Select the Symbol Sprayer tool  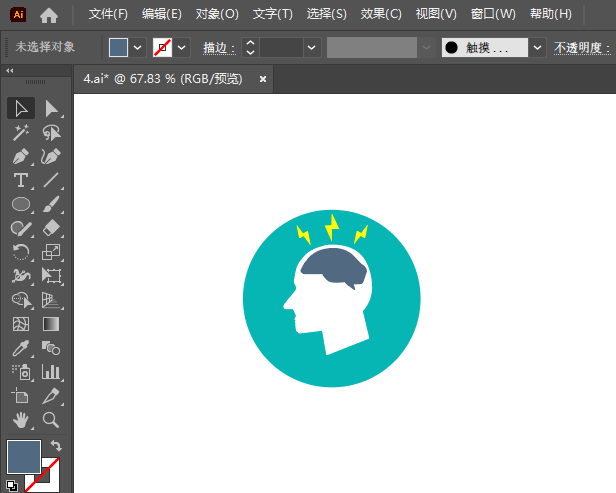coord(21,372)
